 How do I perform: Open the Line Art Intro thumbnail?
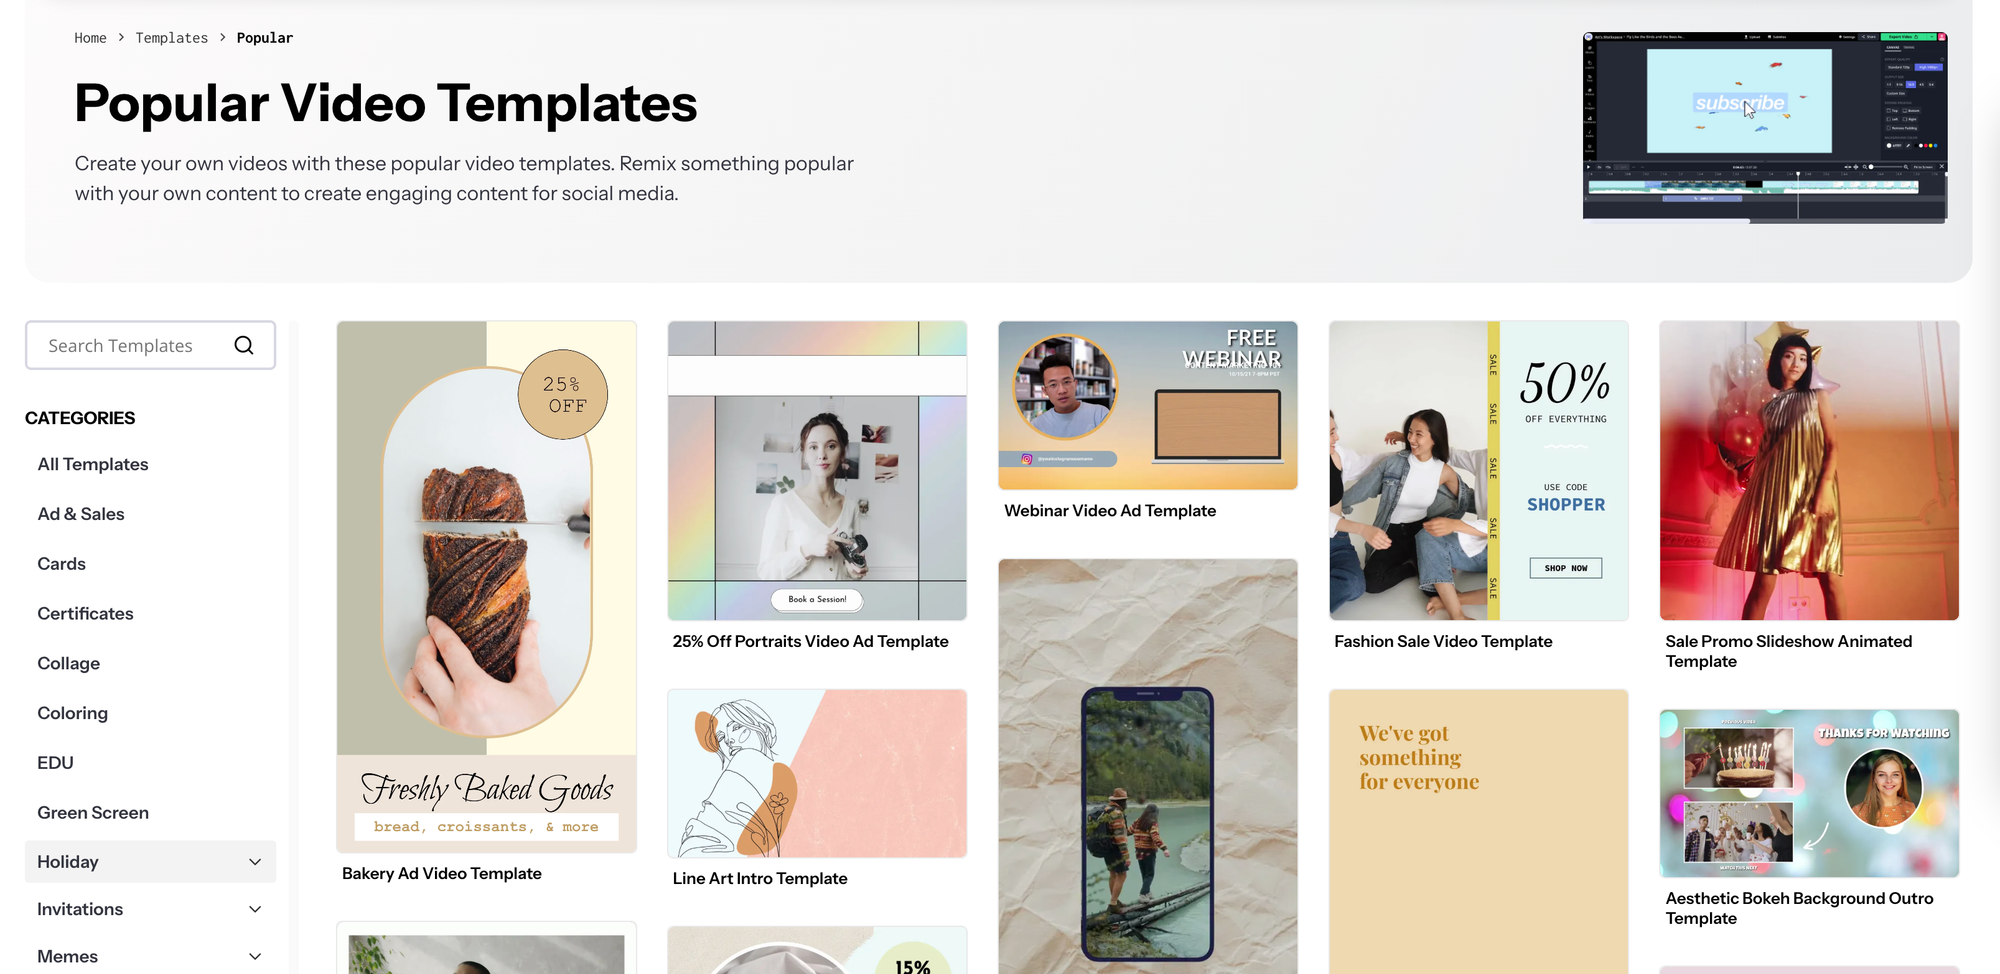[x=817, y=773]
